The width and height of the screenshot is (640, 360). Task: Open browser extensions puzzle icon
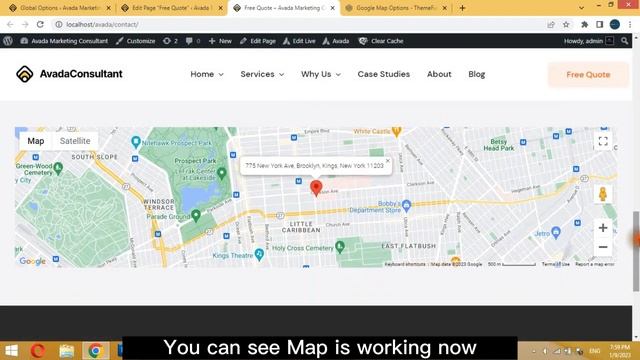(584, 24)
